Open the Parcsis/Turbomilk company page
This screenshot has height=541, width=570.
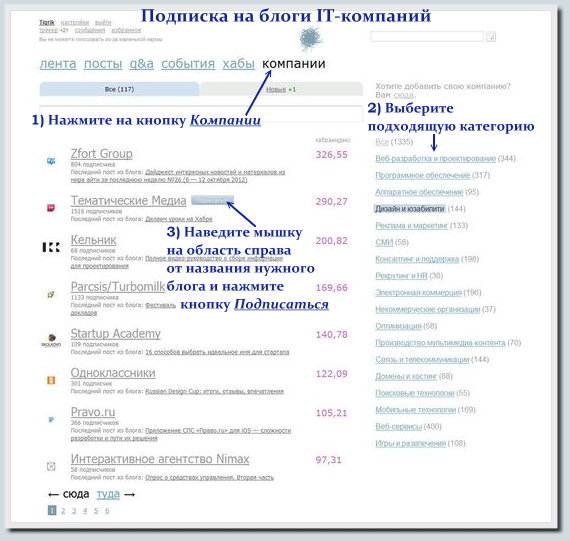[x=118, y=287]
